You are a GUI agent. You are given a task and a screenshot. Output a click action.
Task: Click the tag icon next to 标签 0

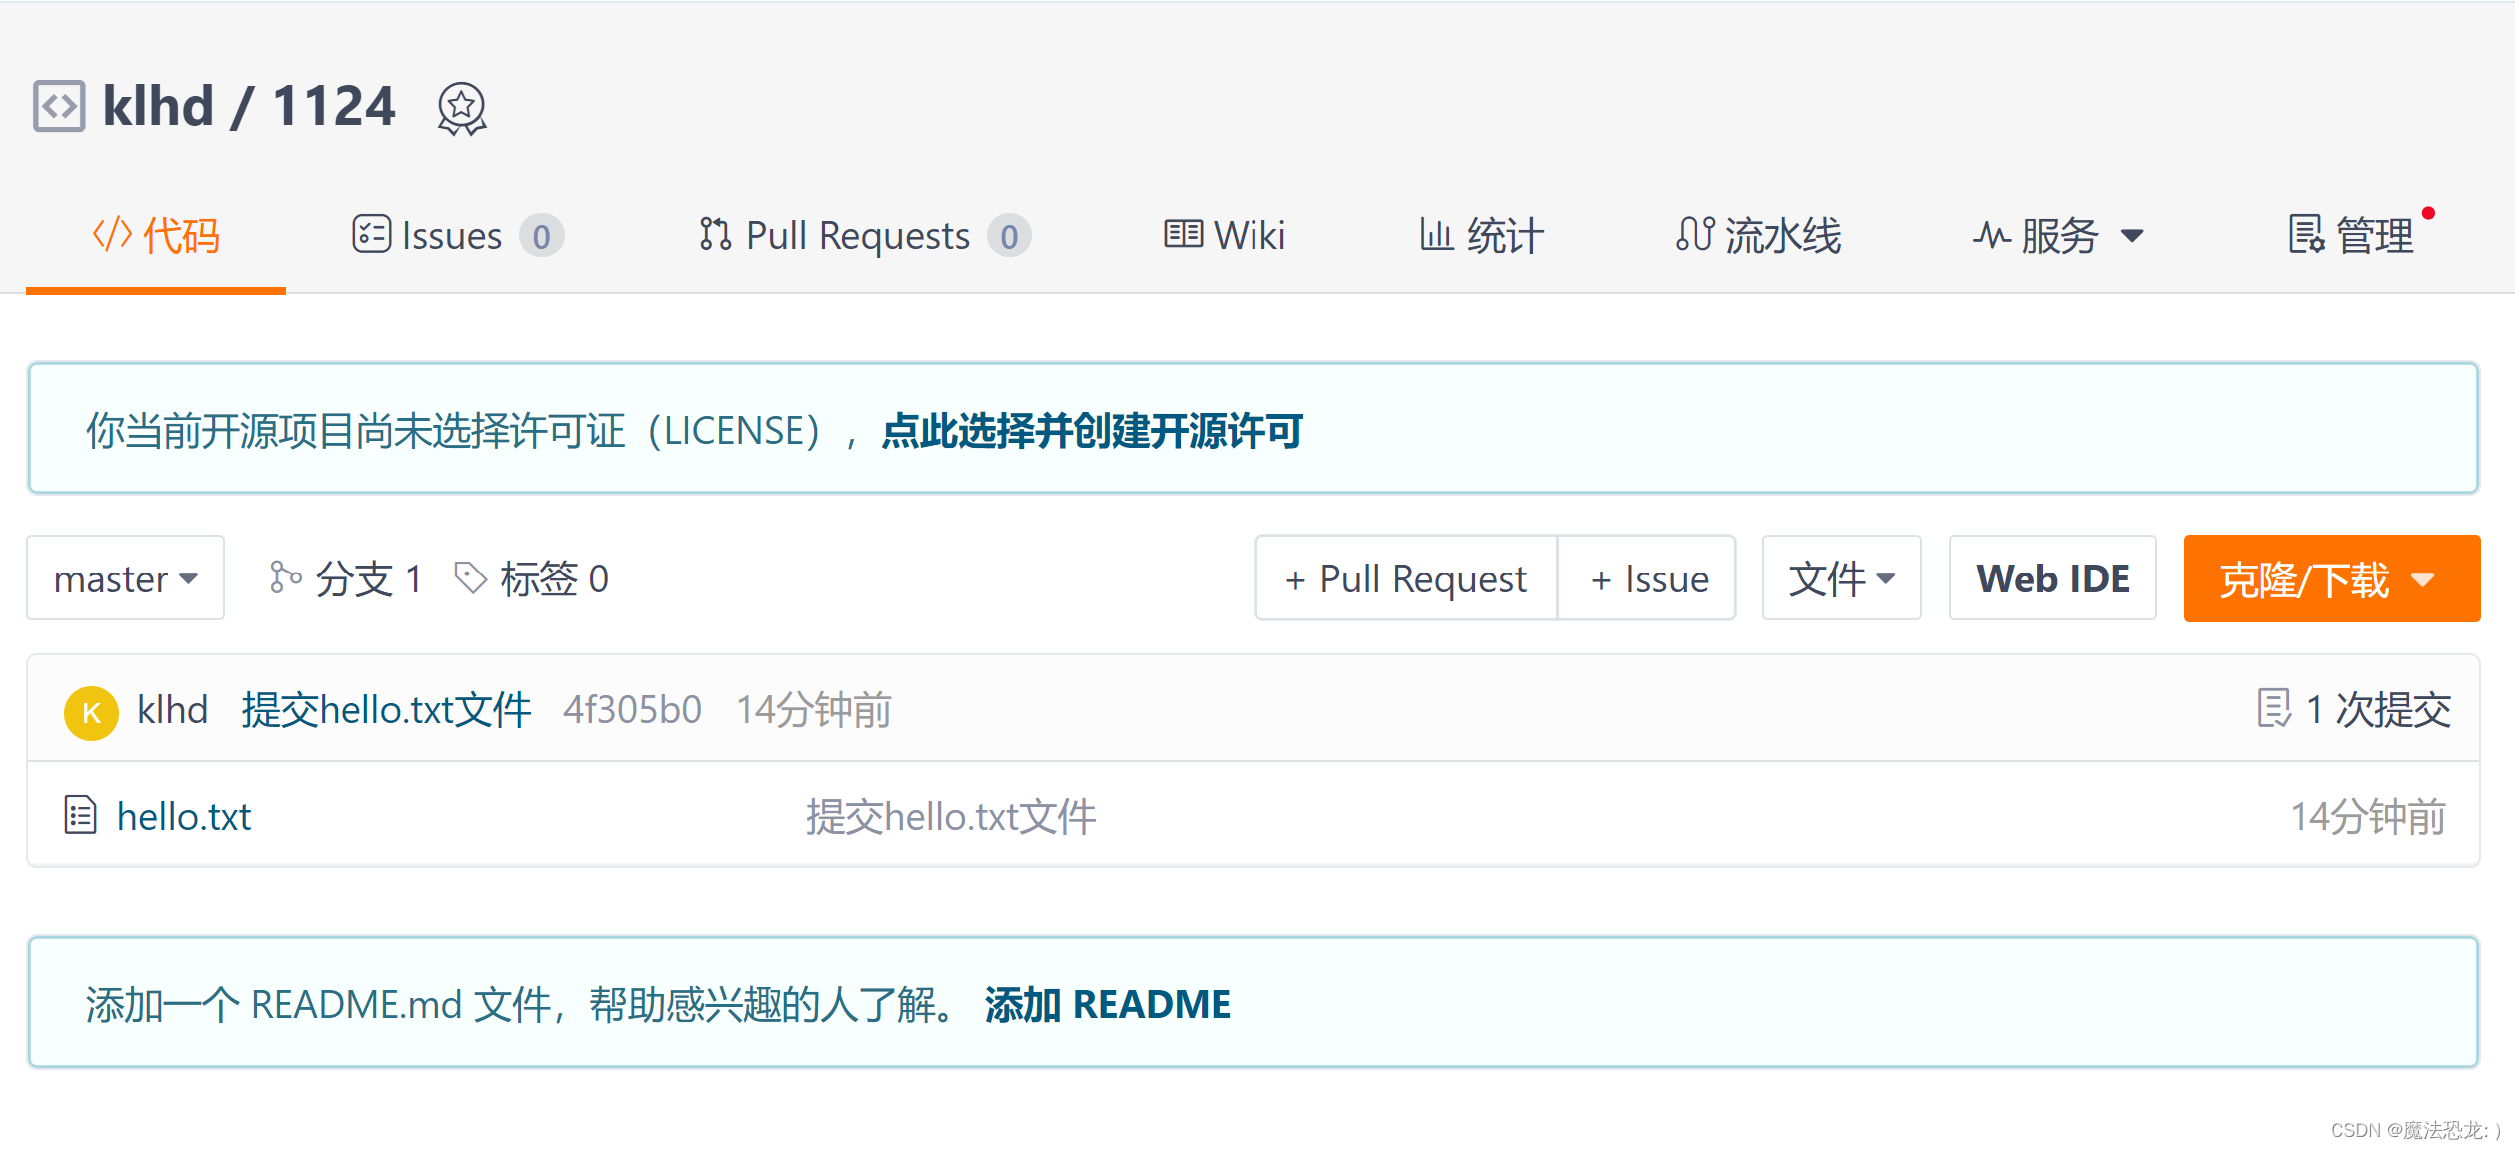point(470,578)
